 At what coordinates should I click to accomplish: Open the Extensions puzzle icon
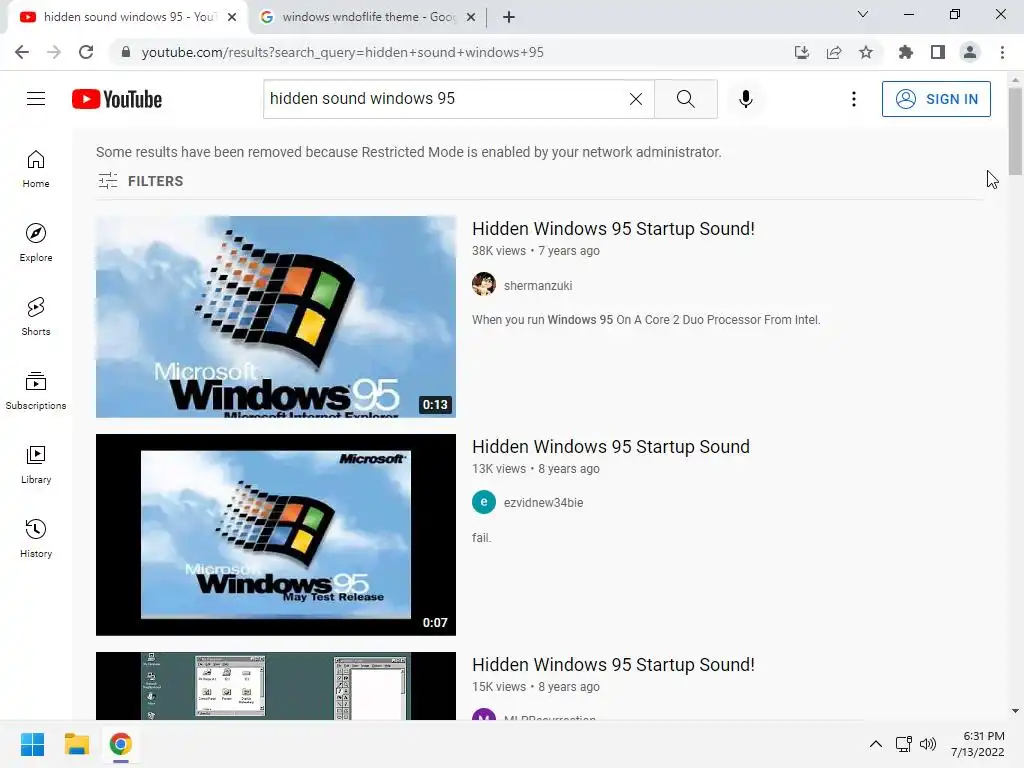[906, 52]
